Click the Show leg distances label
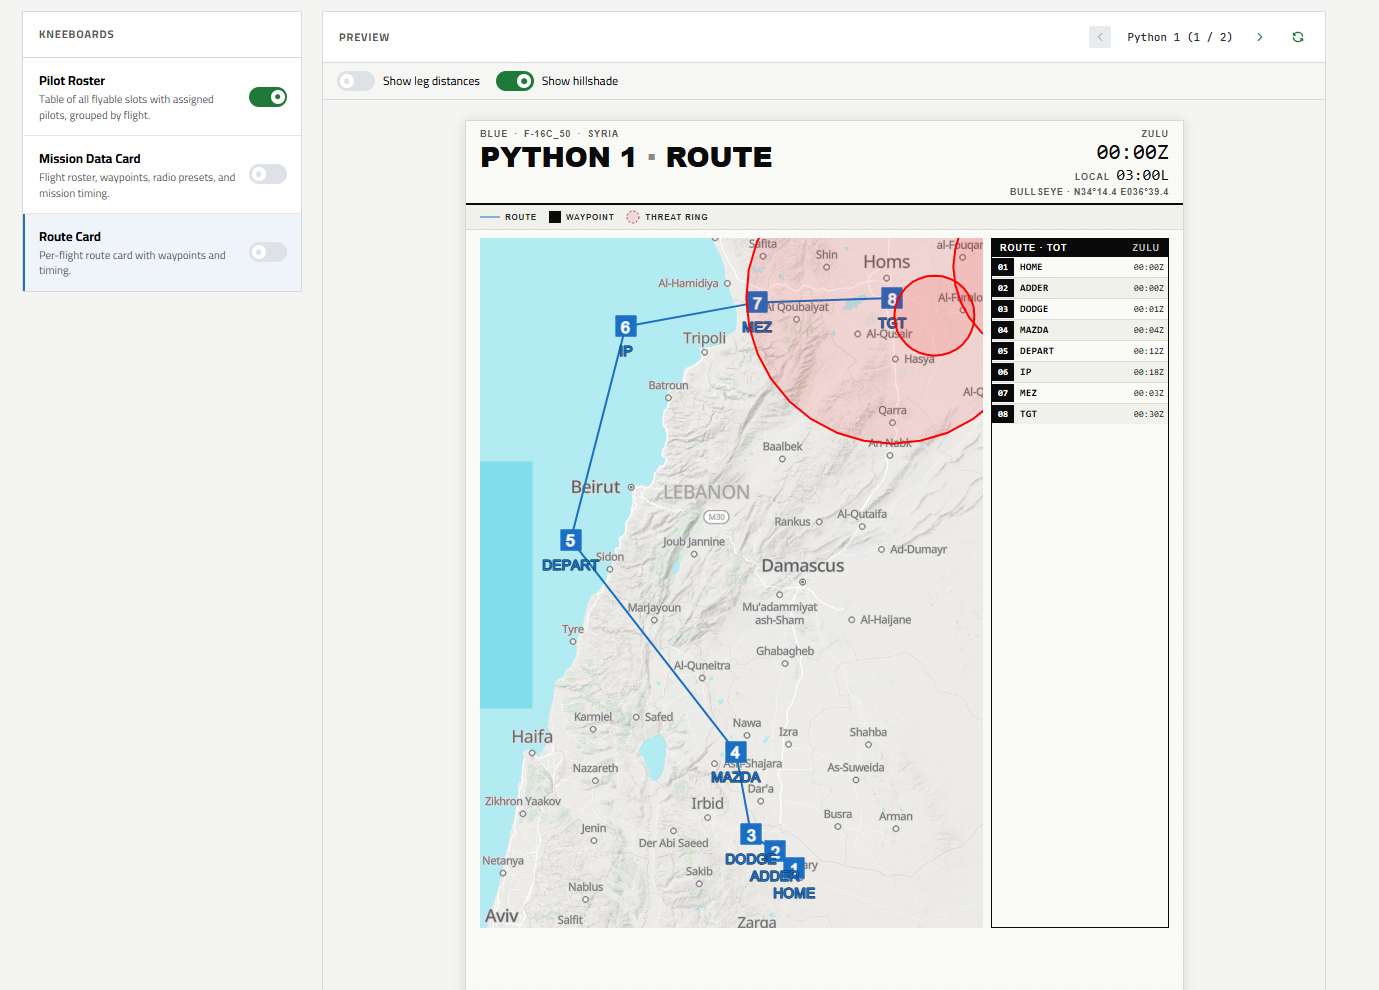This screenshot has height=990, width=1379. (431, 81)
